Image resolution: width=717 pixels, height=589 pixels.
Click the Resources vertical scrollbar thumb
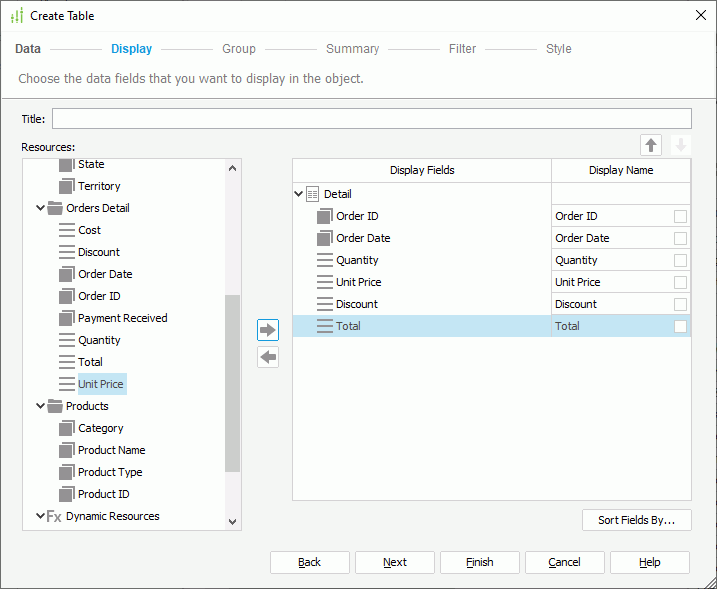(232, 383)
